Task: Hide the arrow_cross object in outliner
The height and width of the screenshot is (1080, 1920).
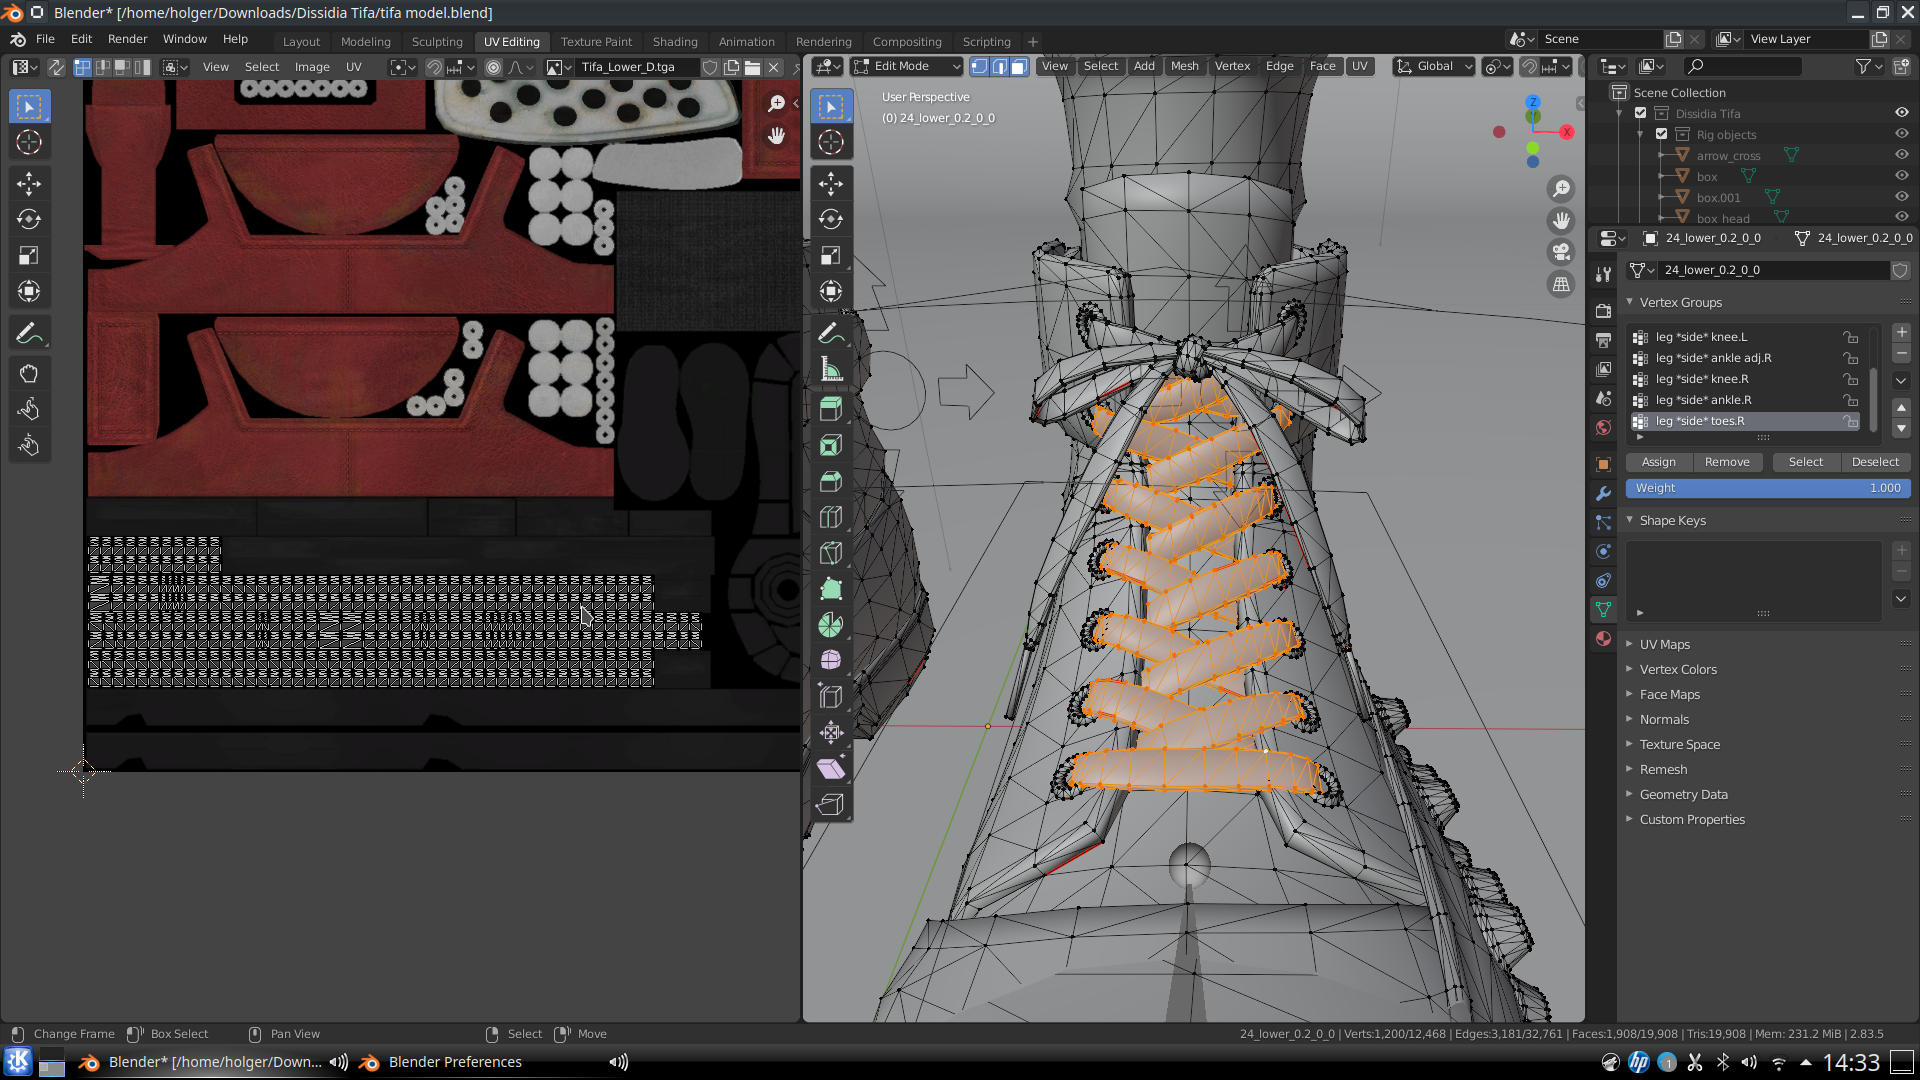Action: (1901, 155)
